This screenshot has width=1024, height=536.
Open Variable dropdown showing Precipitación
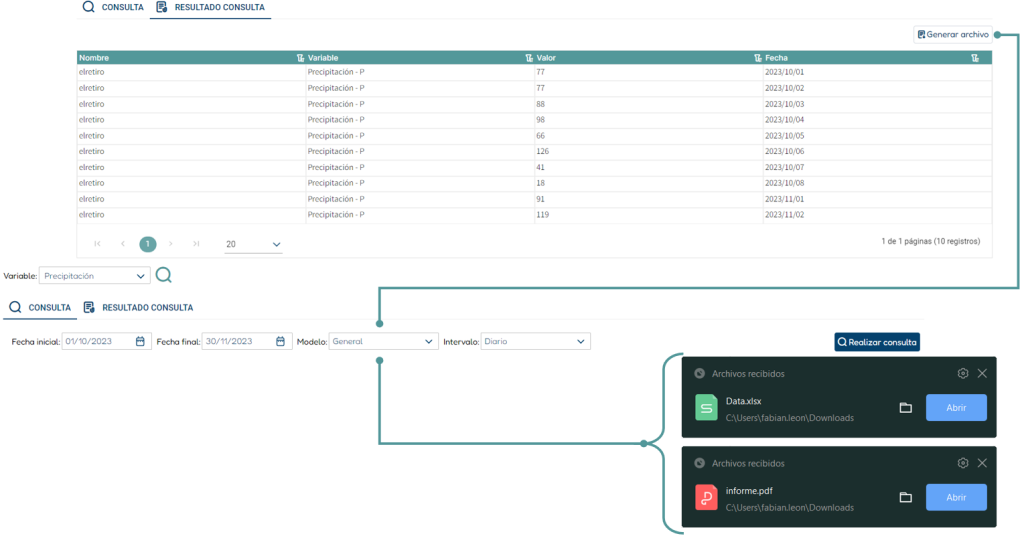pyautogui.click(x=95, y=276)
